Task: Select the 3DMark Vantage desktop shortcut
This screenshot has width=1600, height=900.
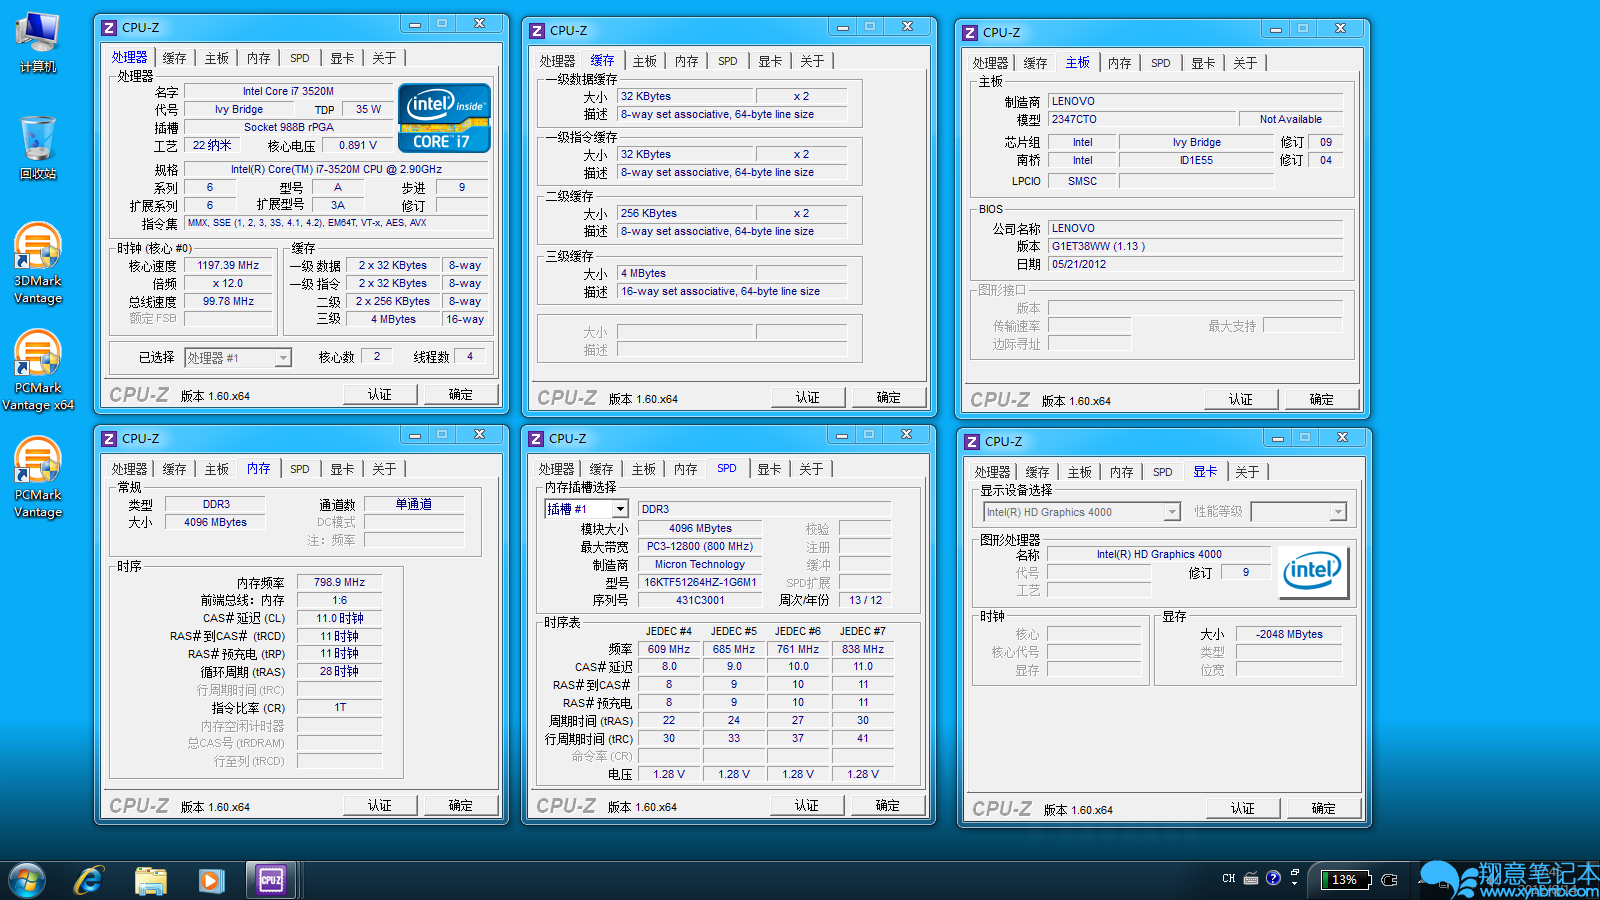Action: tap(38, 263)
